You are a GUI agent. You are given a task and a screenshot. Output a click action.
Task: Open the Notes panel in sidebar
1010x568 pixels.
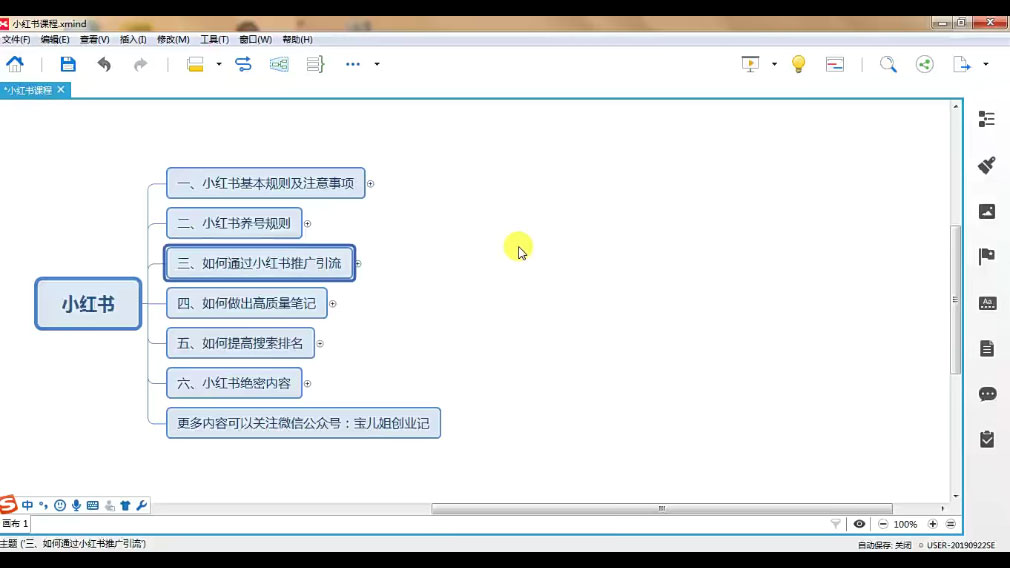click(x=987, y=348)
